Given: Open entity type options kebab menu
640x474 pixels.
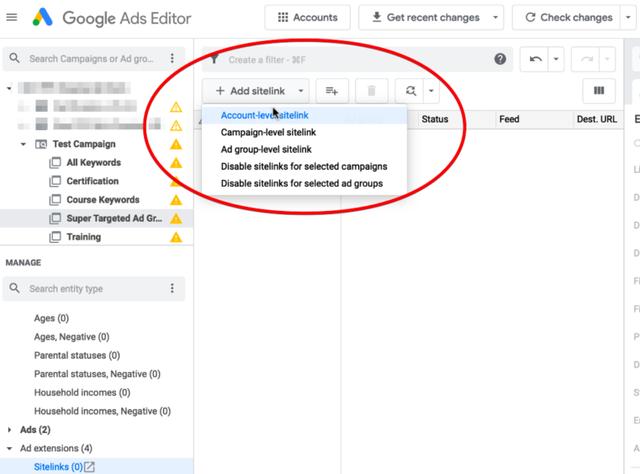Looking at the screenshot, I should [x=172, y=289].
